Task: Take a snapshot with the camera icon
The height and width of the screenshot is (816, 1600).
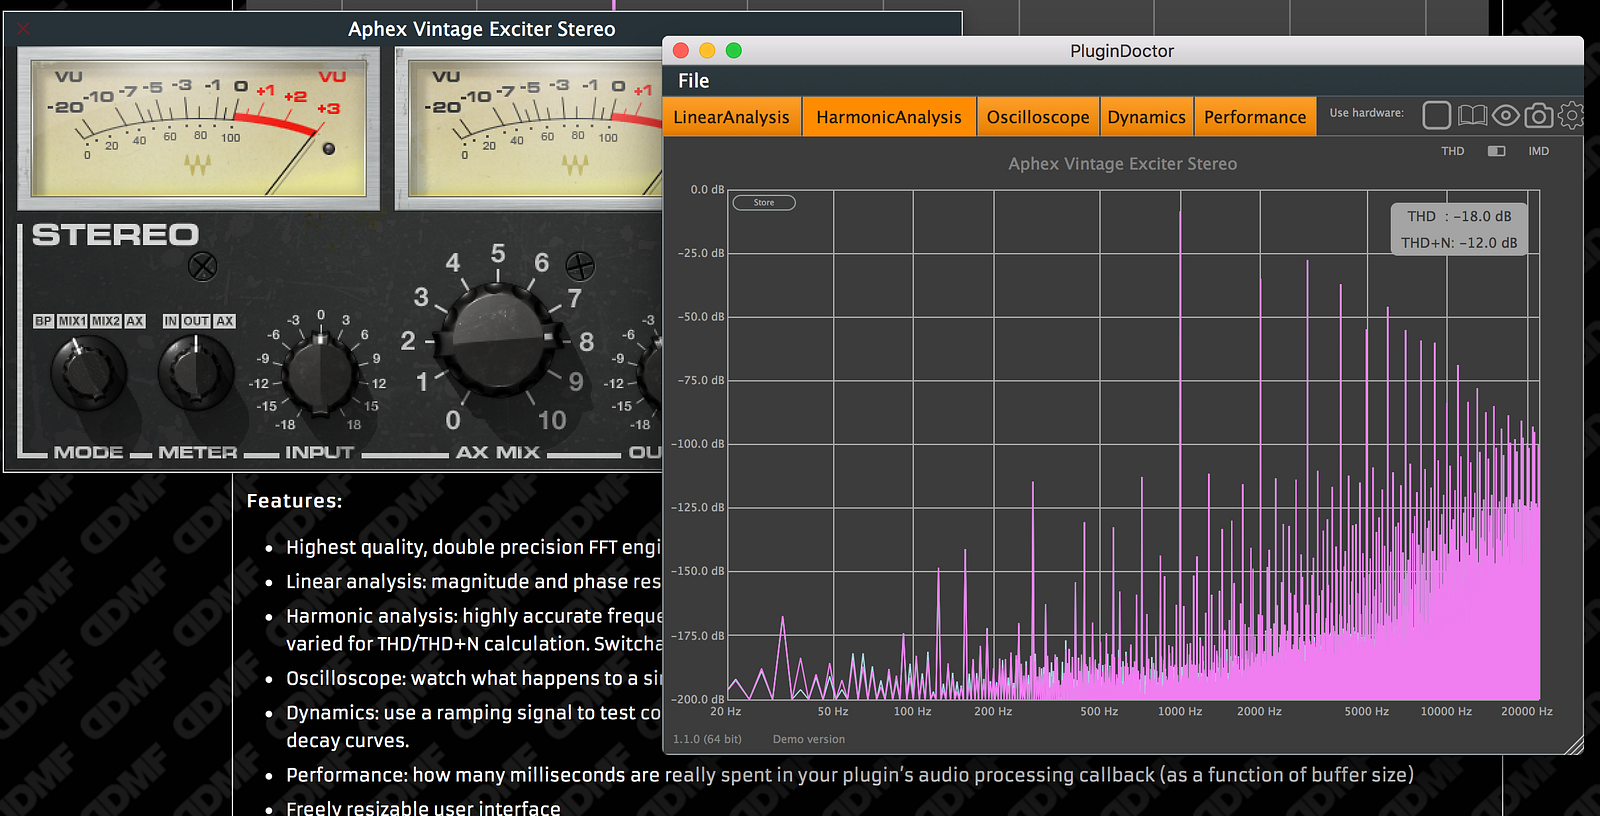Action: 1539,116
